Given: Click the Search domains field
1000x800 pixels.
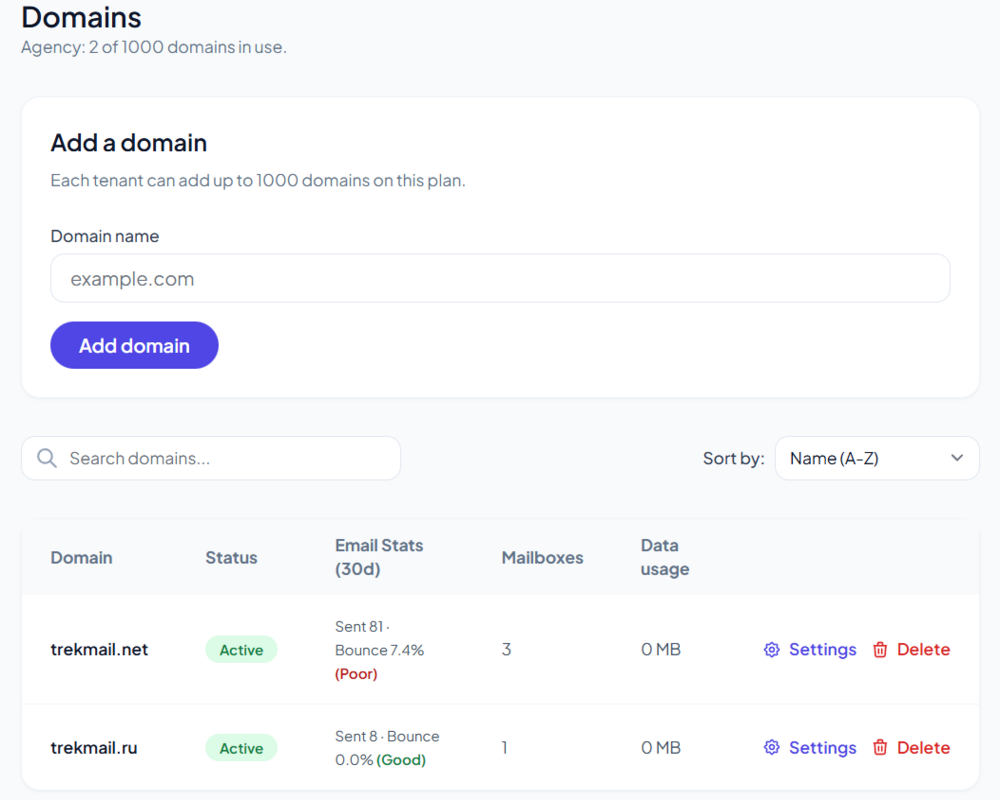Looking at the screenshot, I should pyautogui.click(x=210, y=457).
